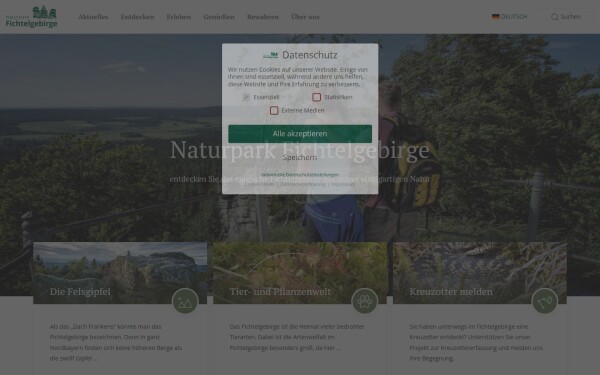The height and width of the screenshot is (375, 600).
Task: Save cookie choices with Speichern
Action: click(x=300, y=157)
